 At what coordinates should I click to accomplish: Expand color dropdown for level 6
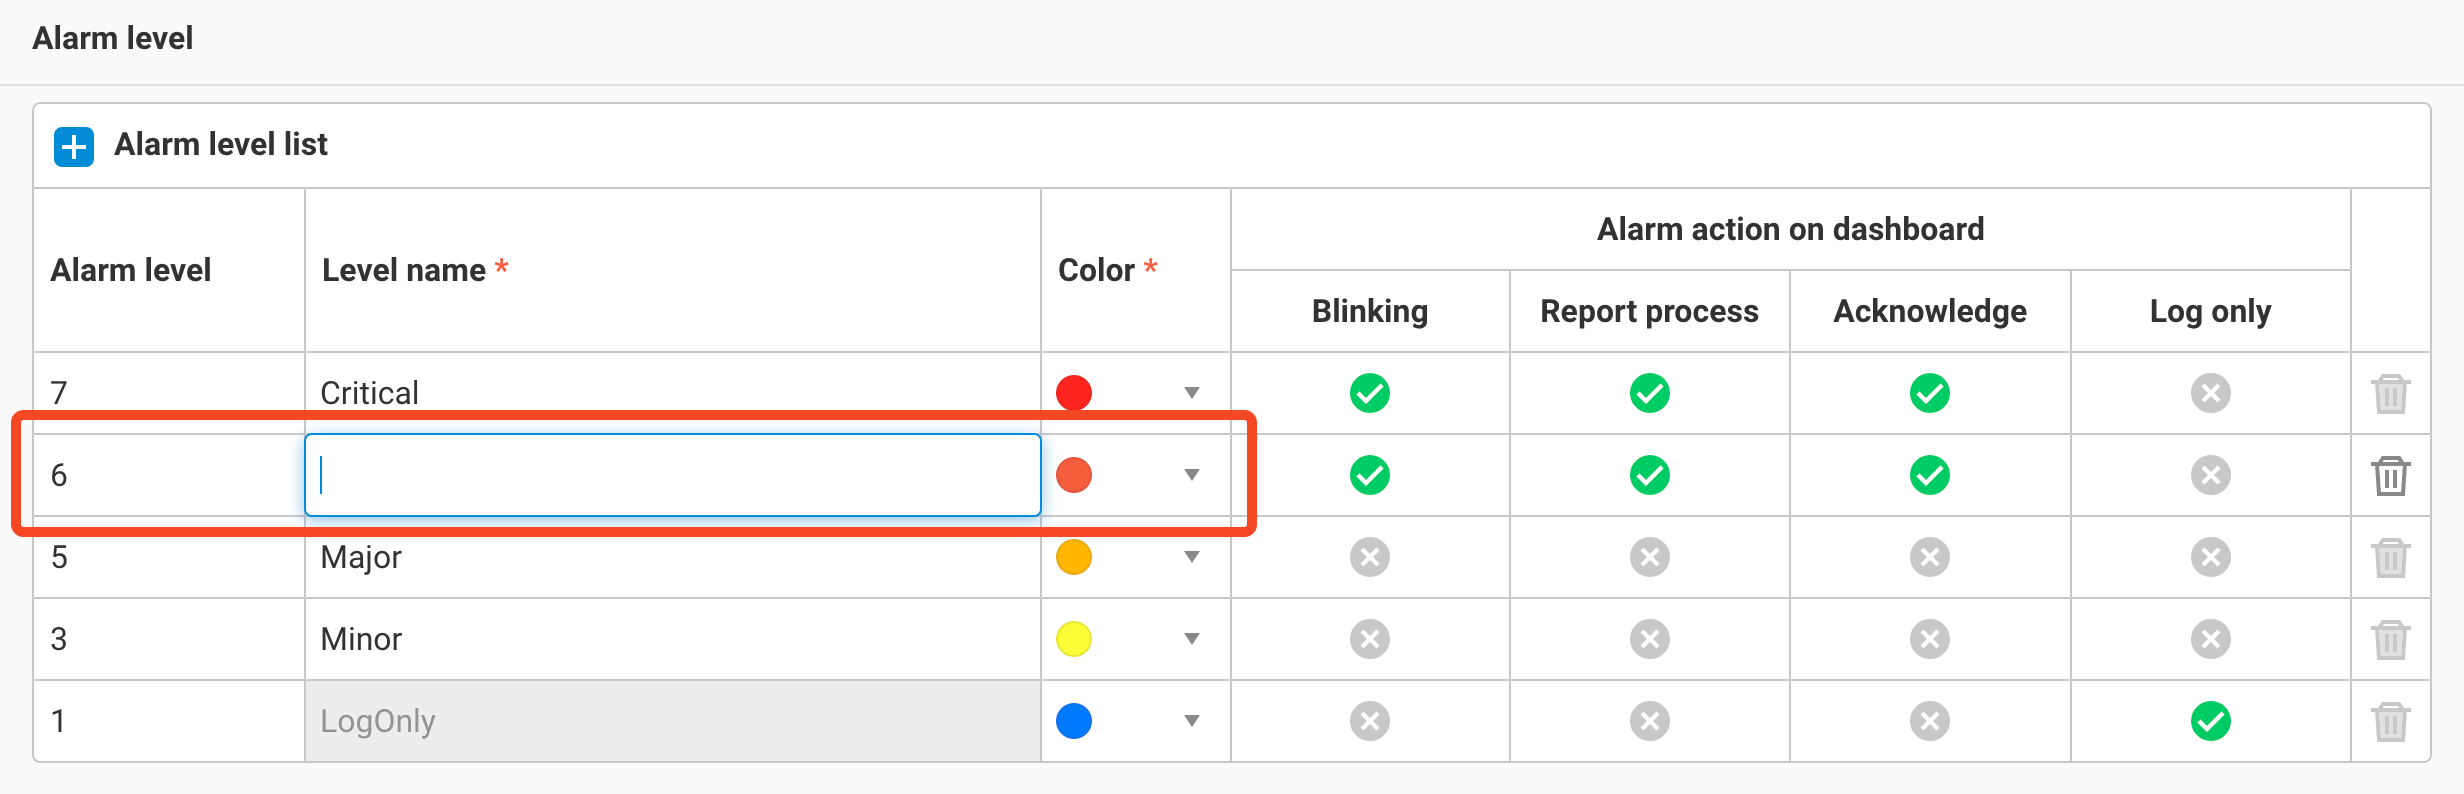pos(1191,475)
